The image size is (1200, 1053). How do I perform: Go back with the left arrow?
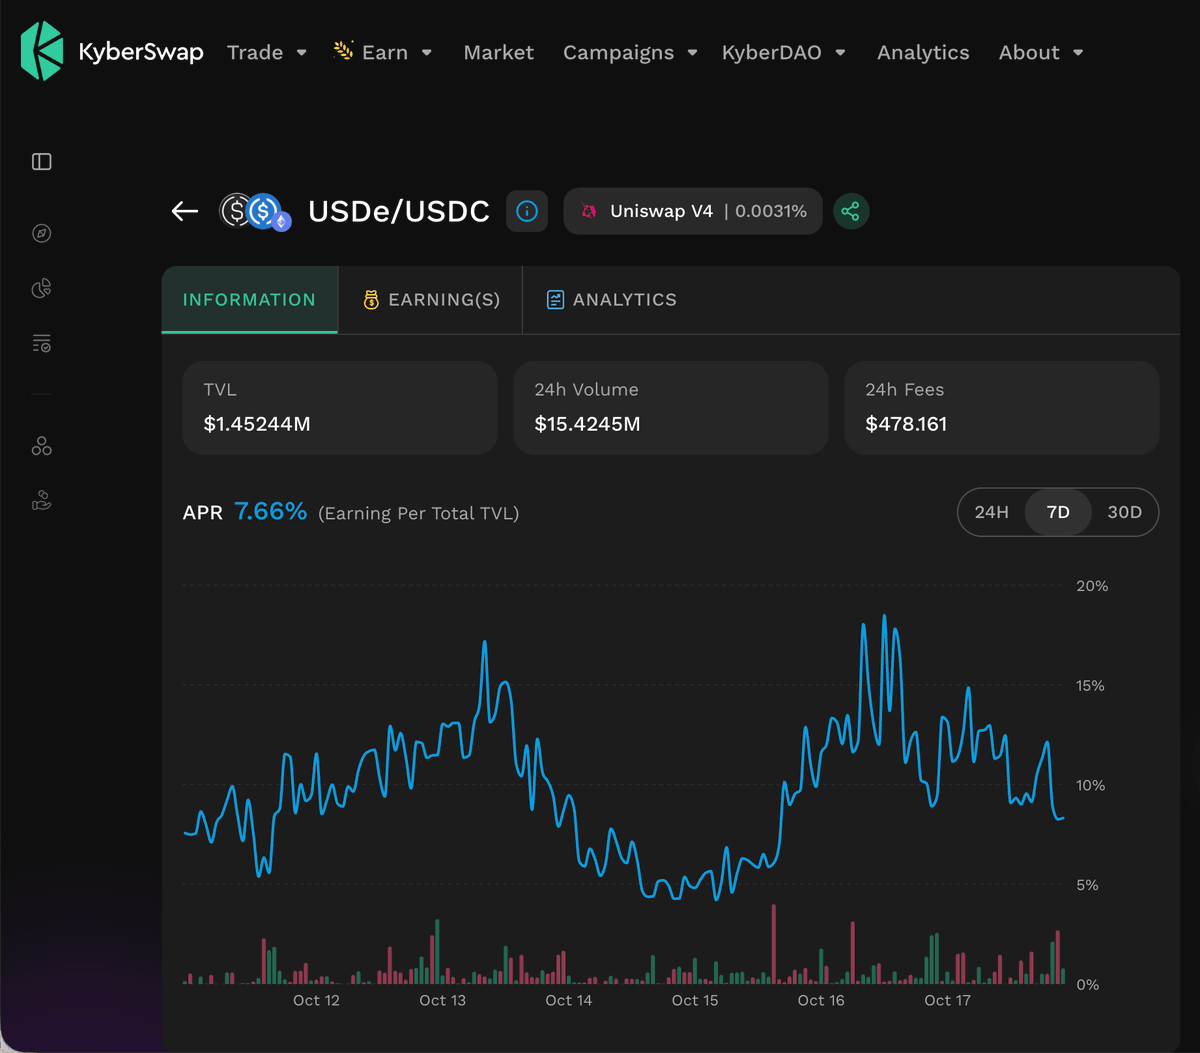coord(185,211)
